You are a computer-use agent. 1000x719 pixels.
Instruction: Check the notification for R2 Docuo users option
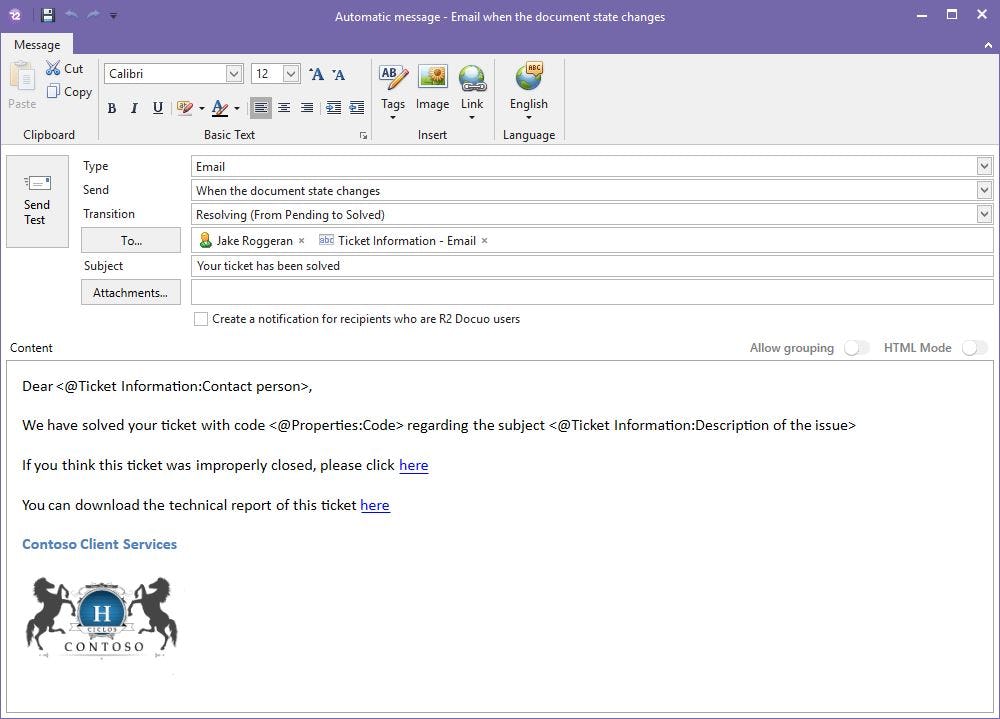tap(200, 318)
